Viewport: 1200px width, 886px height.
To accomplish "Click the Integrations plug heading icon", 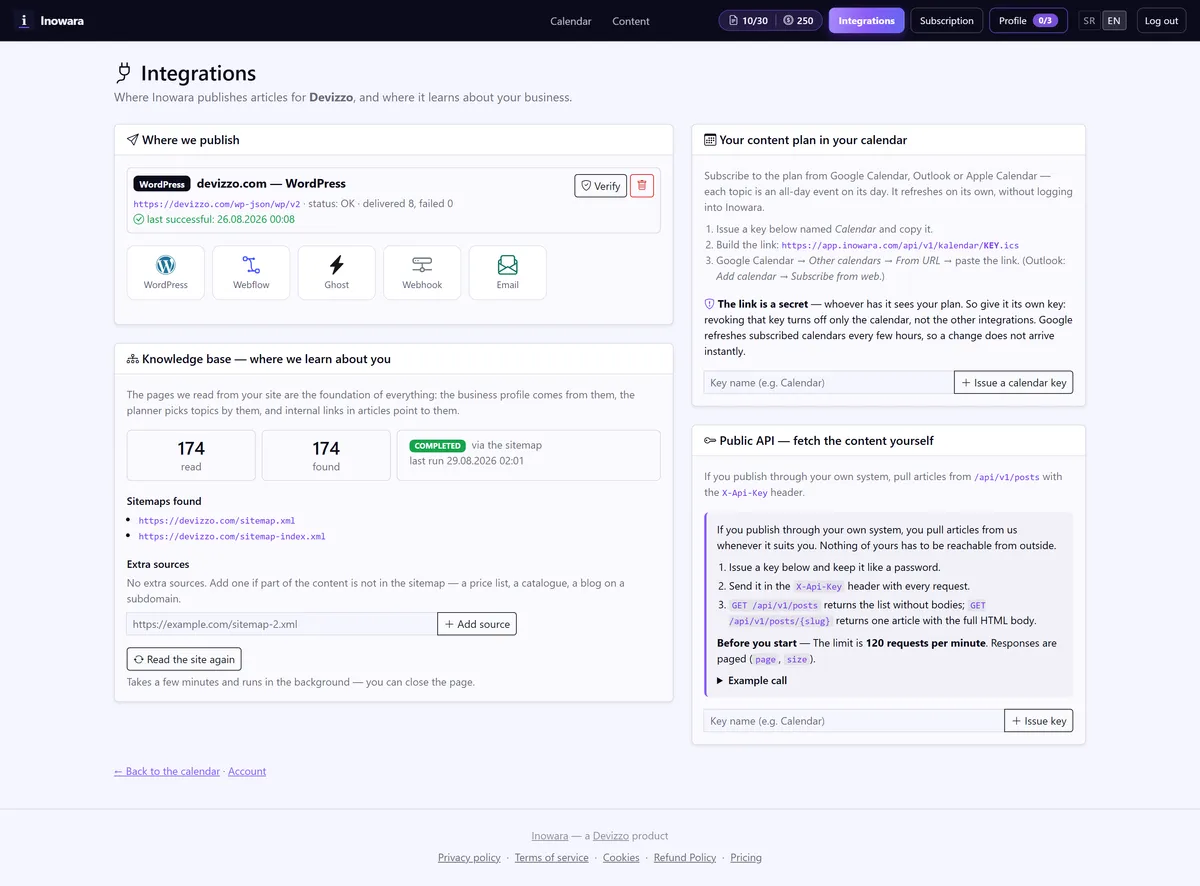I will coord(124,73).
